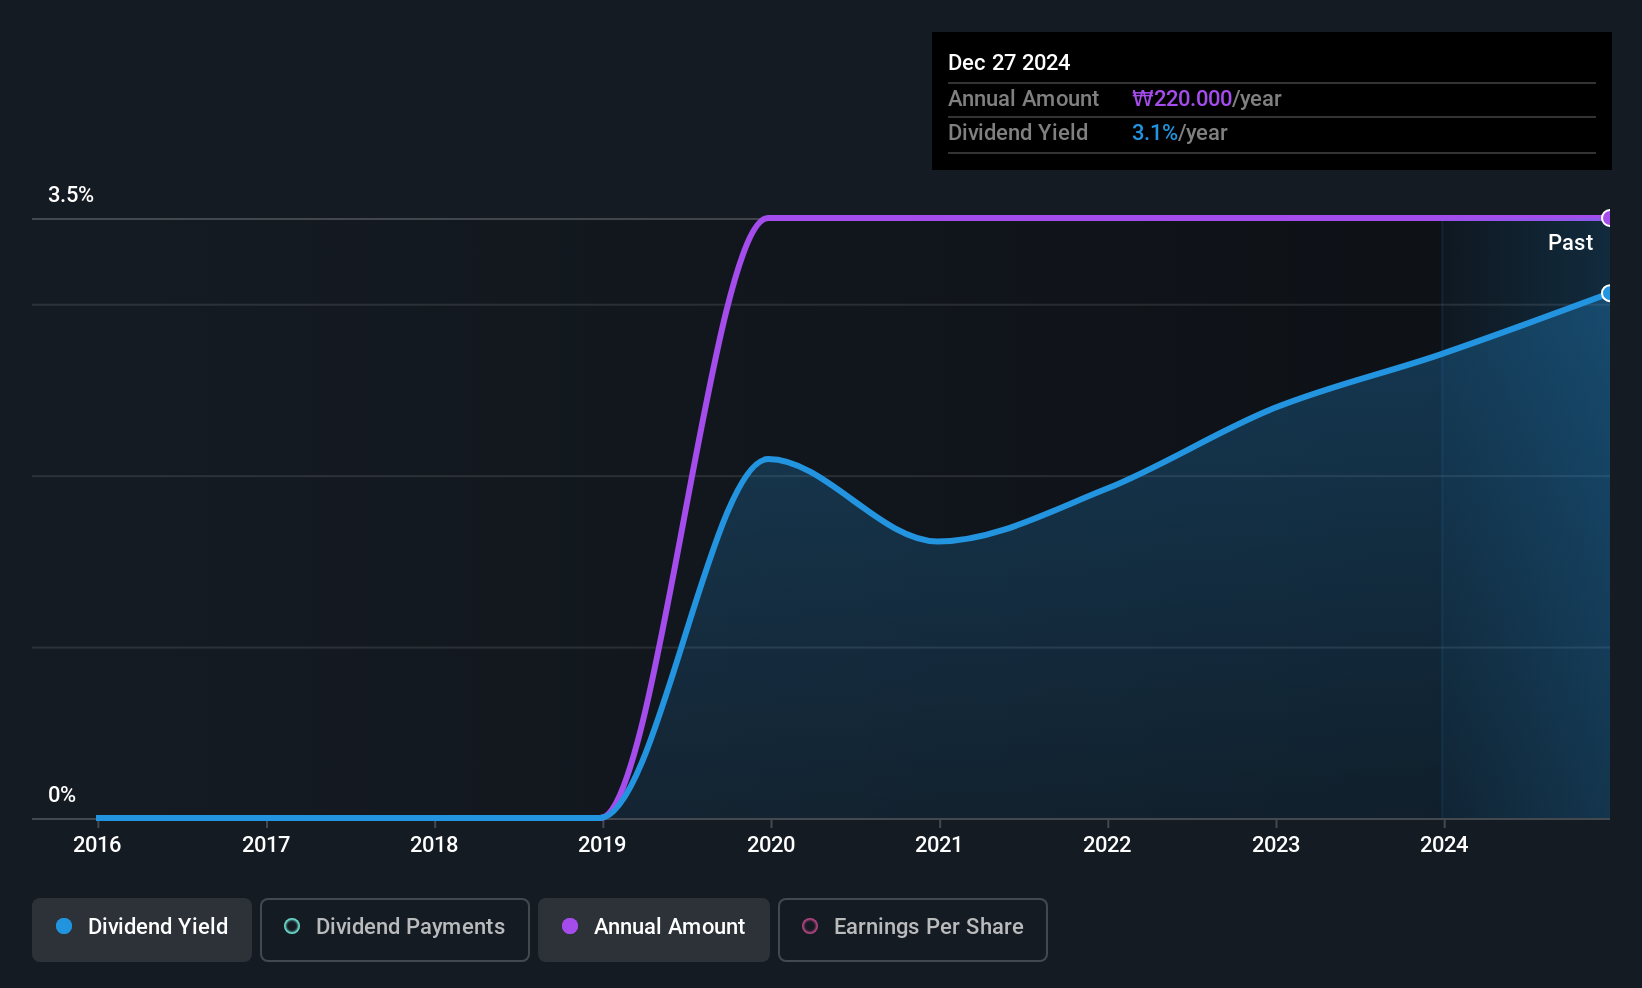Click the 2019 x-axis label
Viewport: 1642px width, 988px height.
(602, 845)
